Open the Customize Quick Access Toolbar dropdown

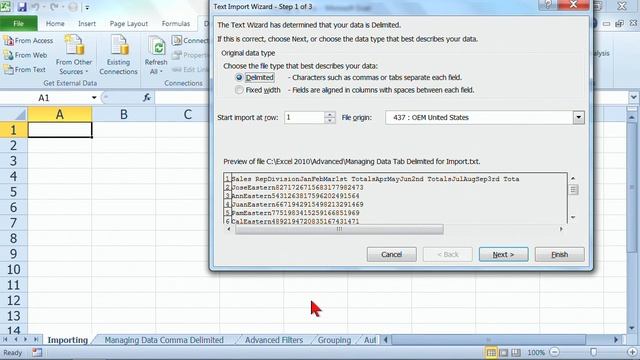pos(87,7)
